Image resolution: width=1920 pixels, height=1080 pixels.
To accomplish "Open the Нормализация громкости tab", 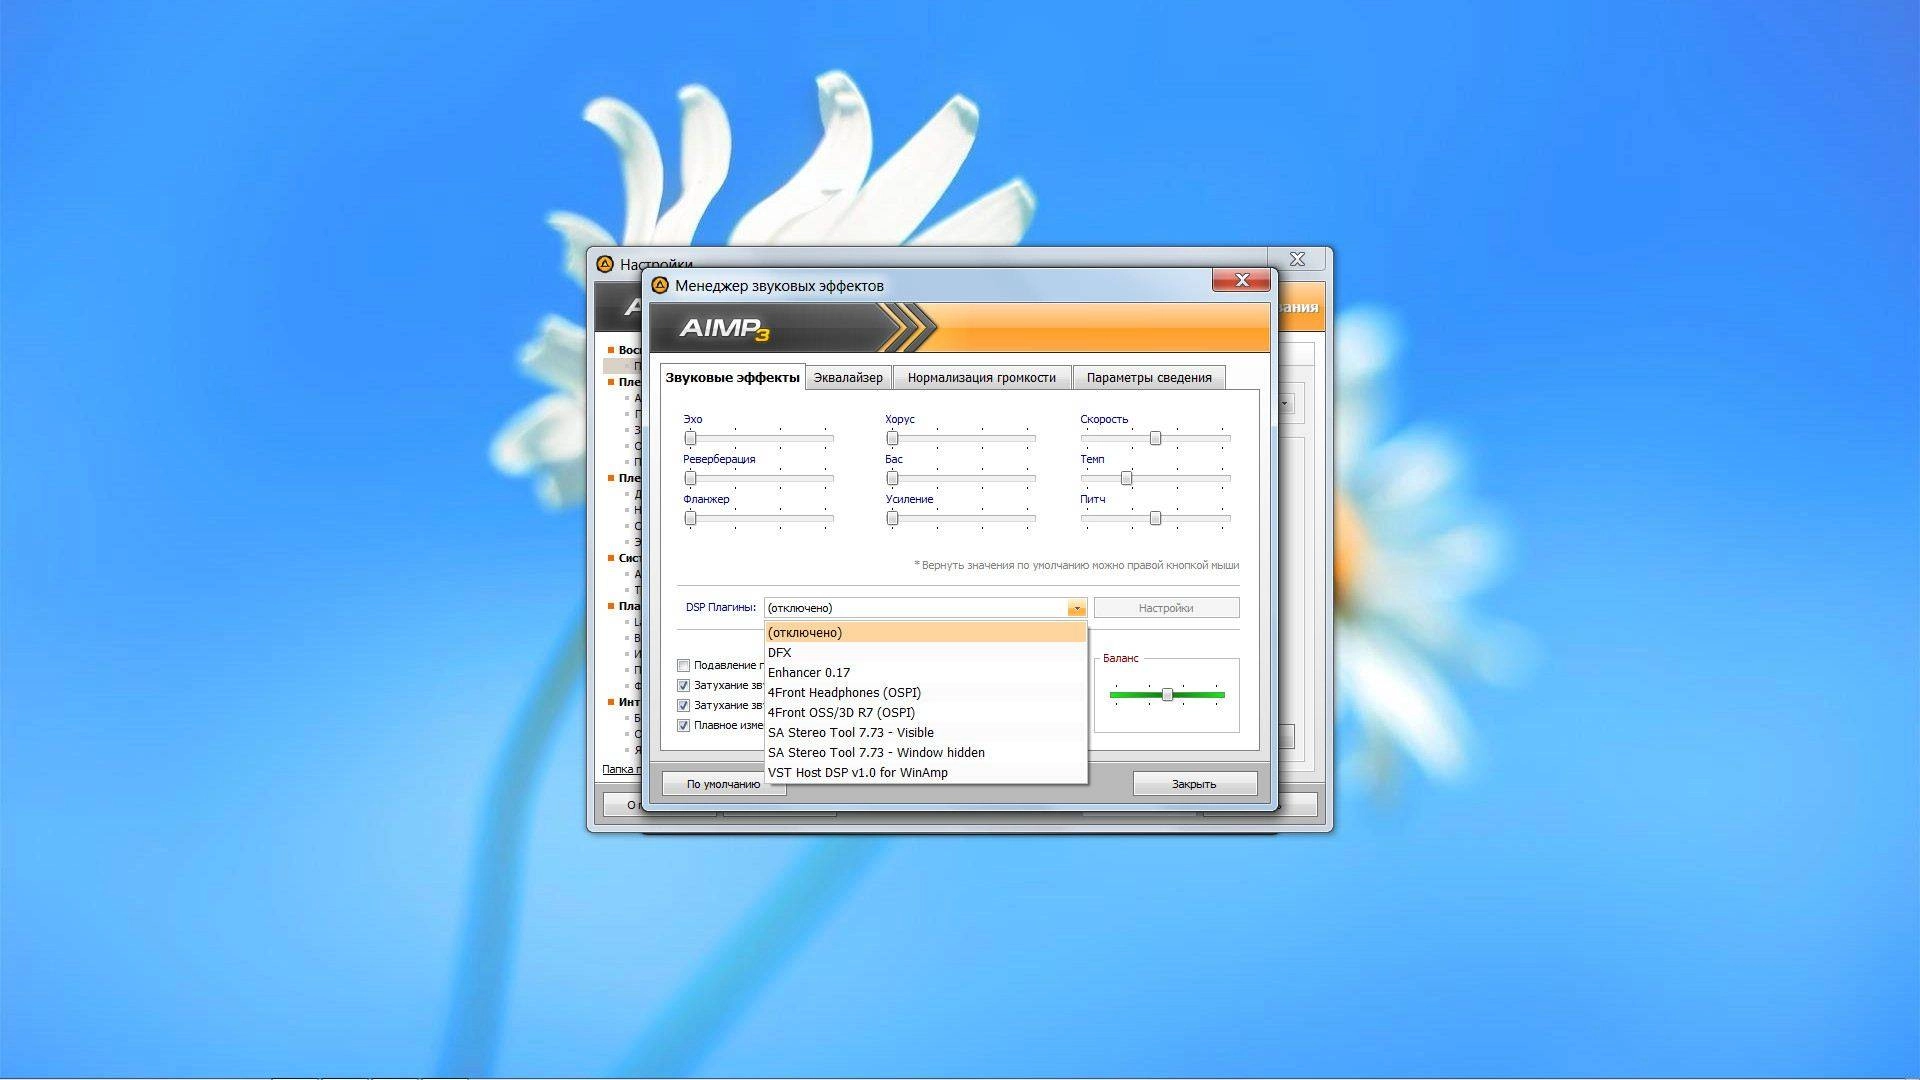I will 981,377.
